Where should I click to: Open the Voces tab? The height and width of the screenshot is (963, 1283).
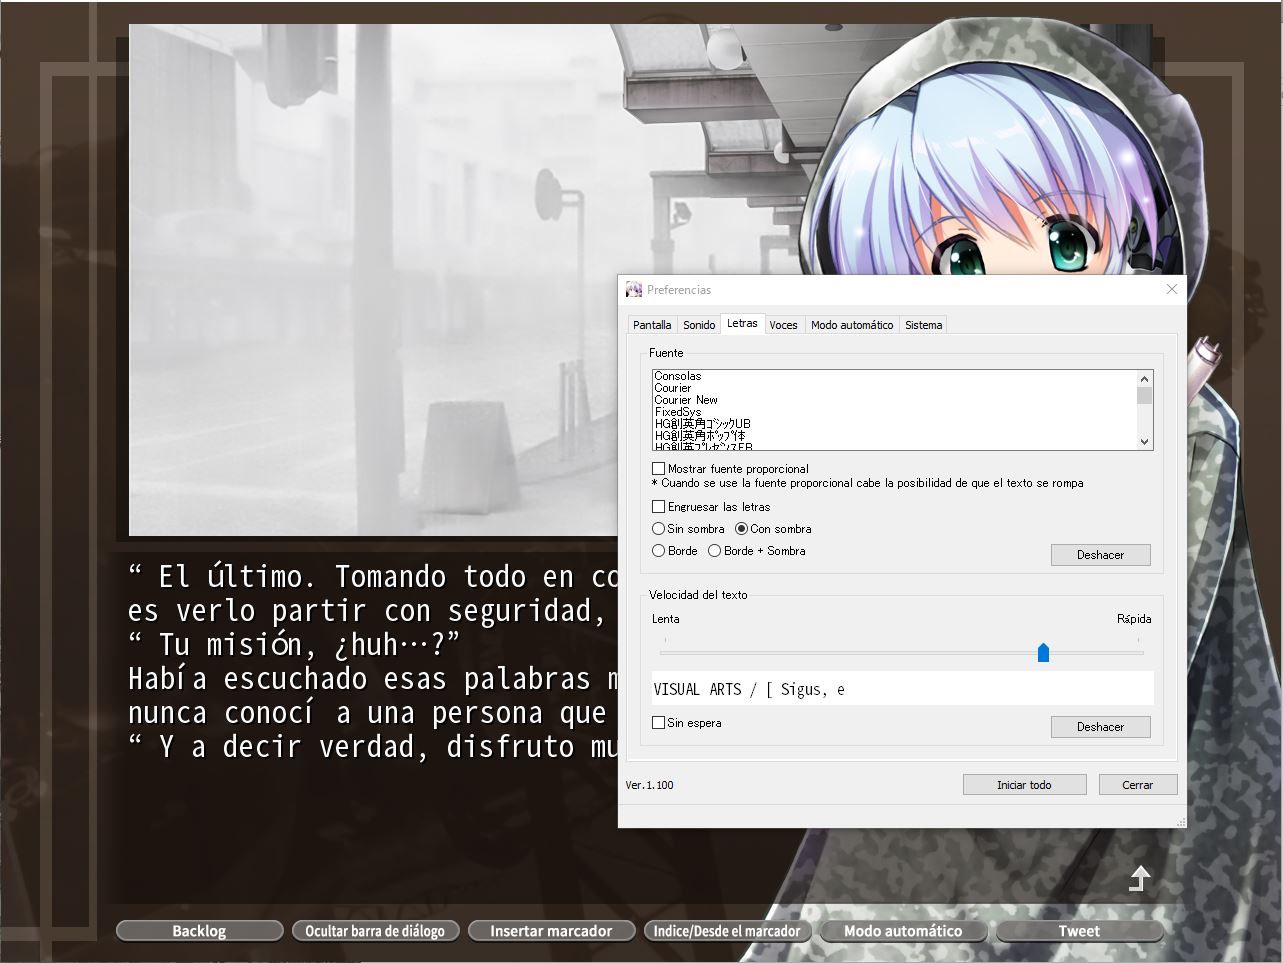point(783,325)
